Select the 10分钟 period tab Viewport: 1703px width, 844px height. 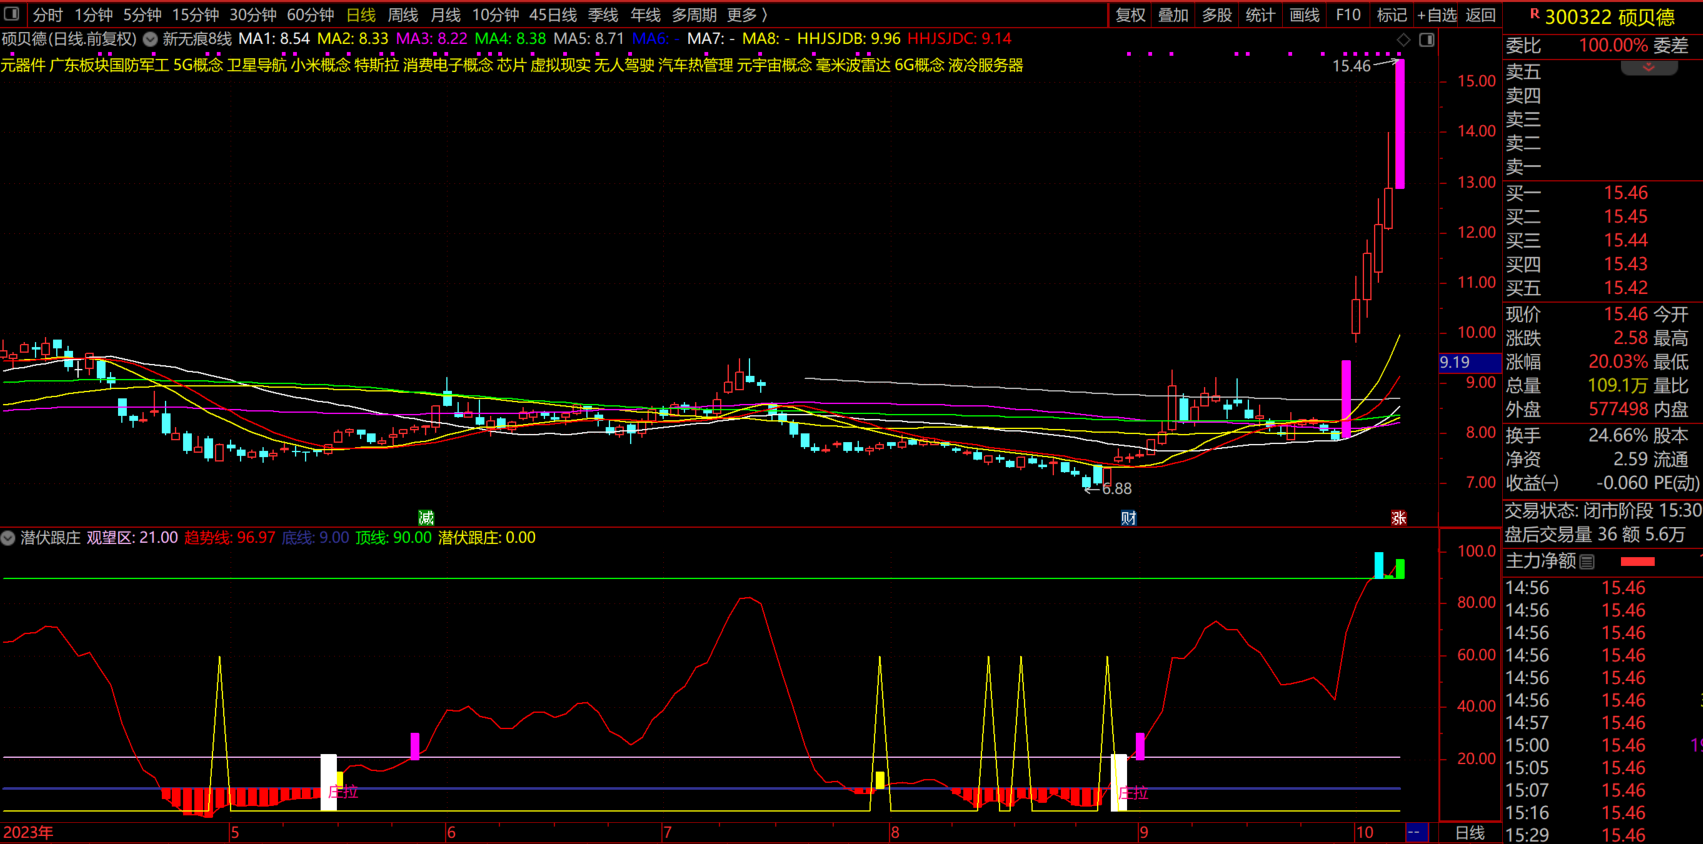pyautogui.click(x=495, y=15)
